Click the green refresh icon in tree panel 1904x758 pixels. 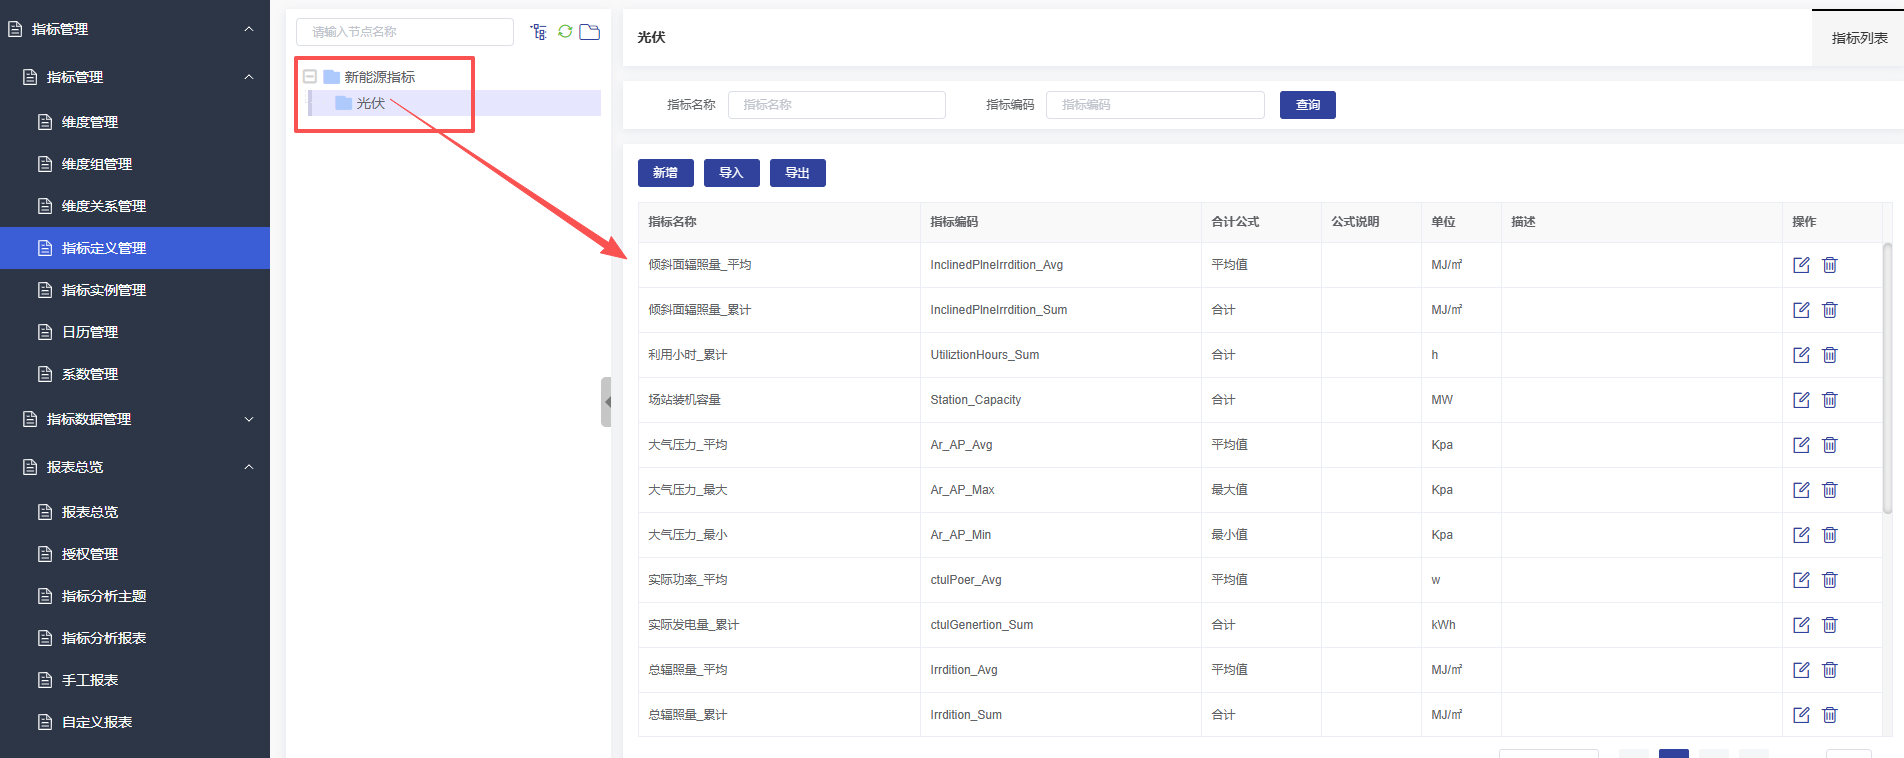click(x=565, y=32)
